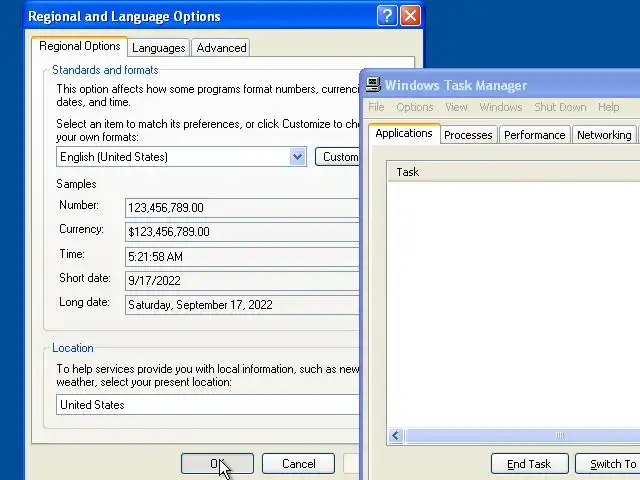Click the Customize button
640x480 pixels.
337,157
